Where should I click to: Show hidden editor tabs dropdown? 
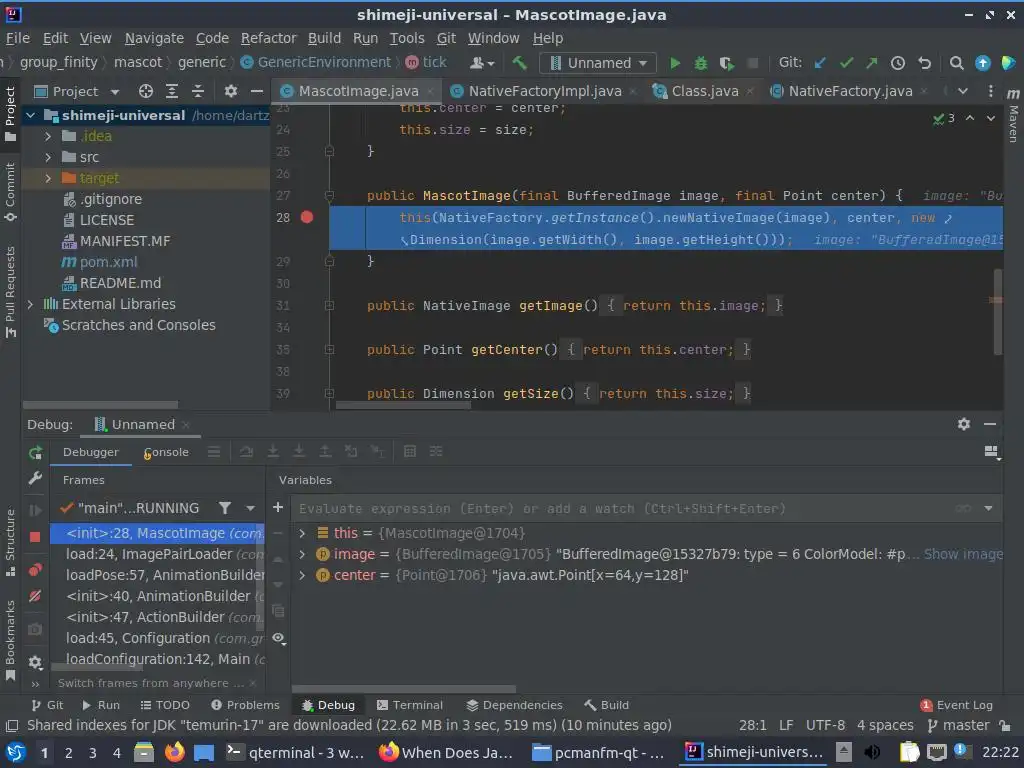point(963,91)
